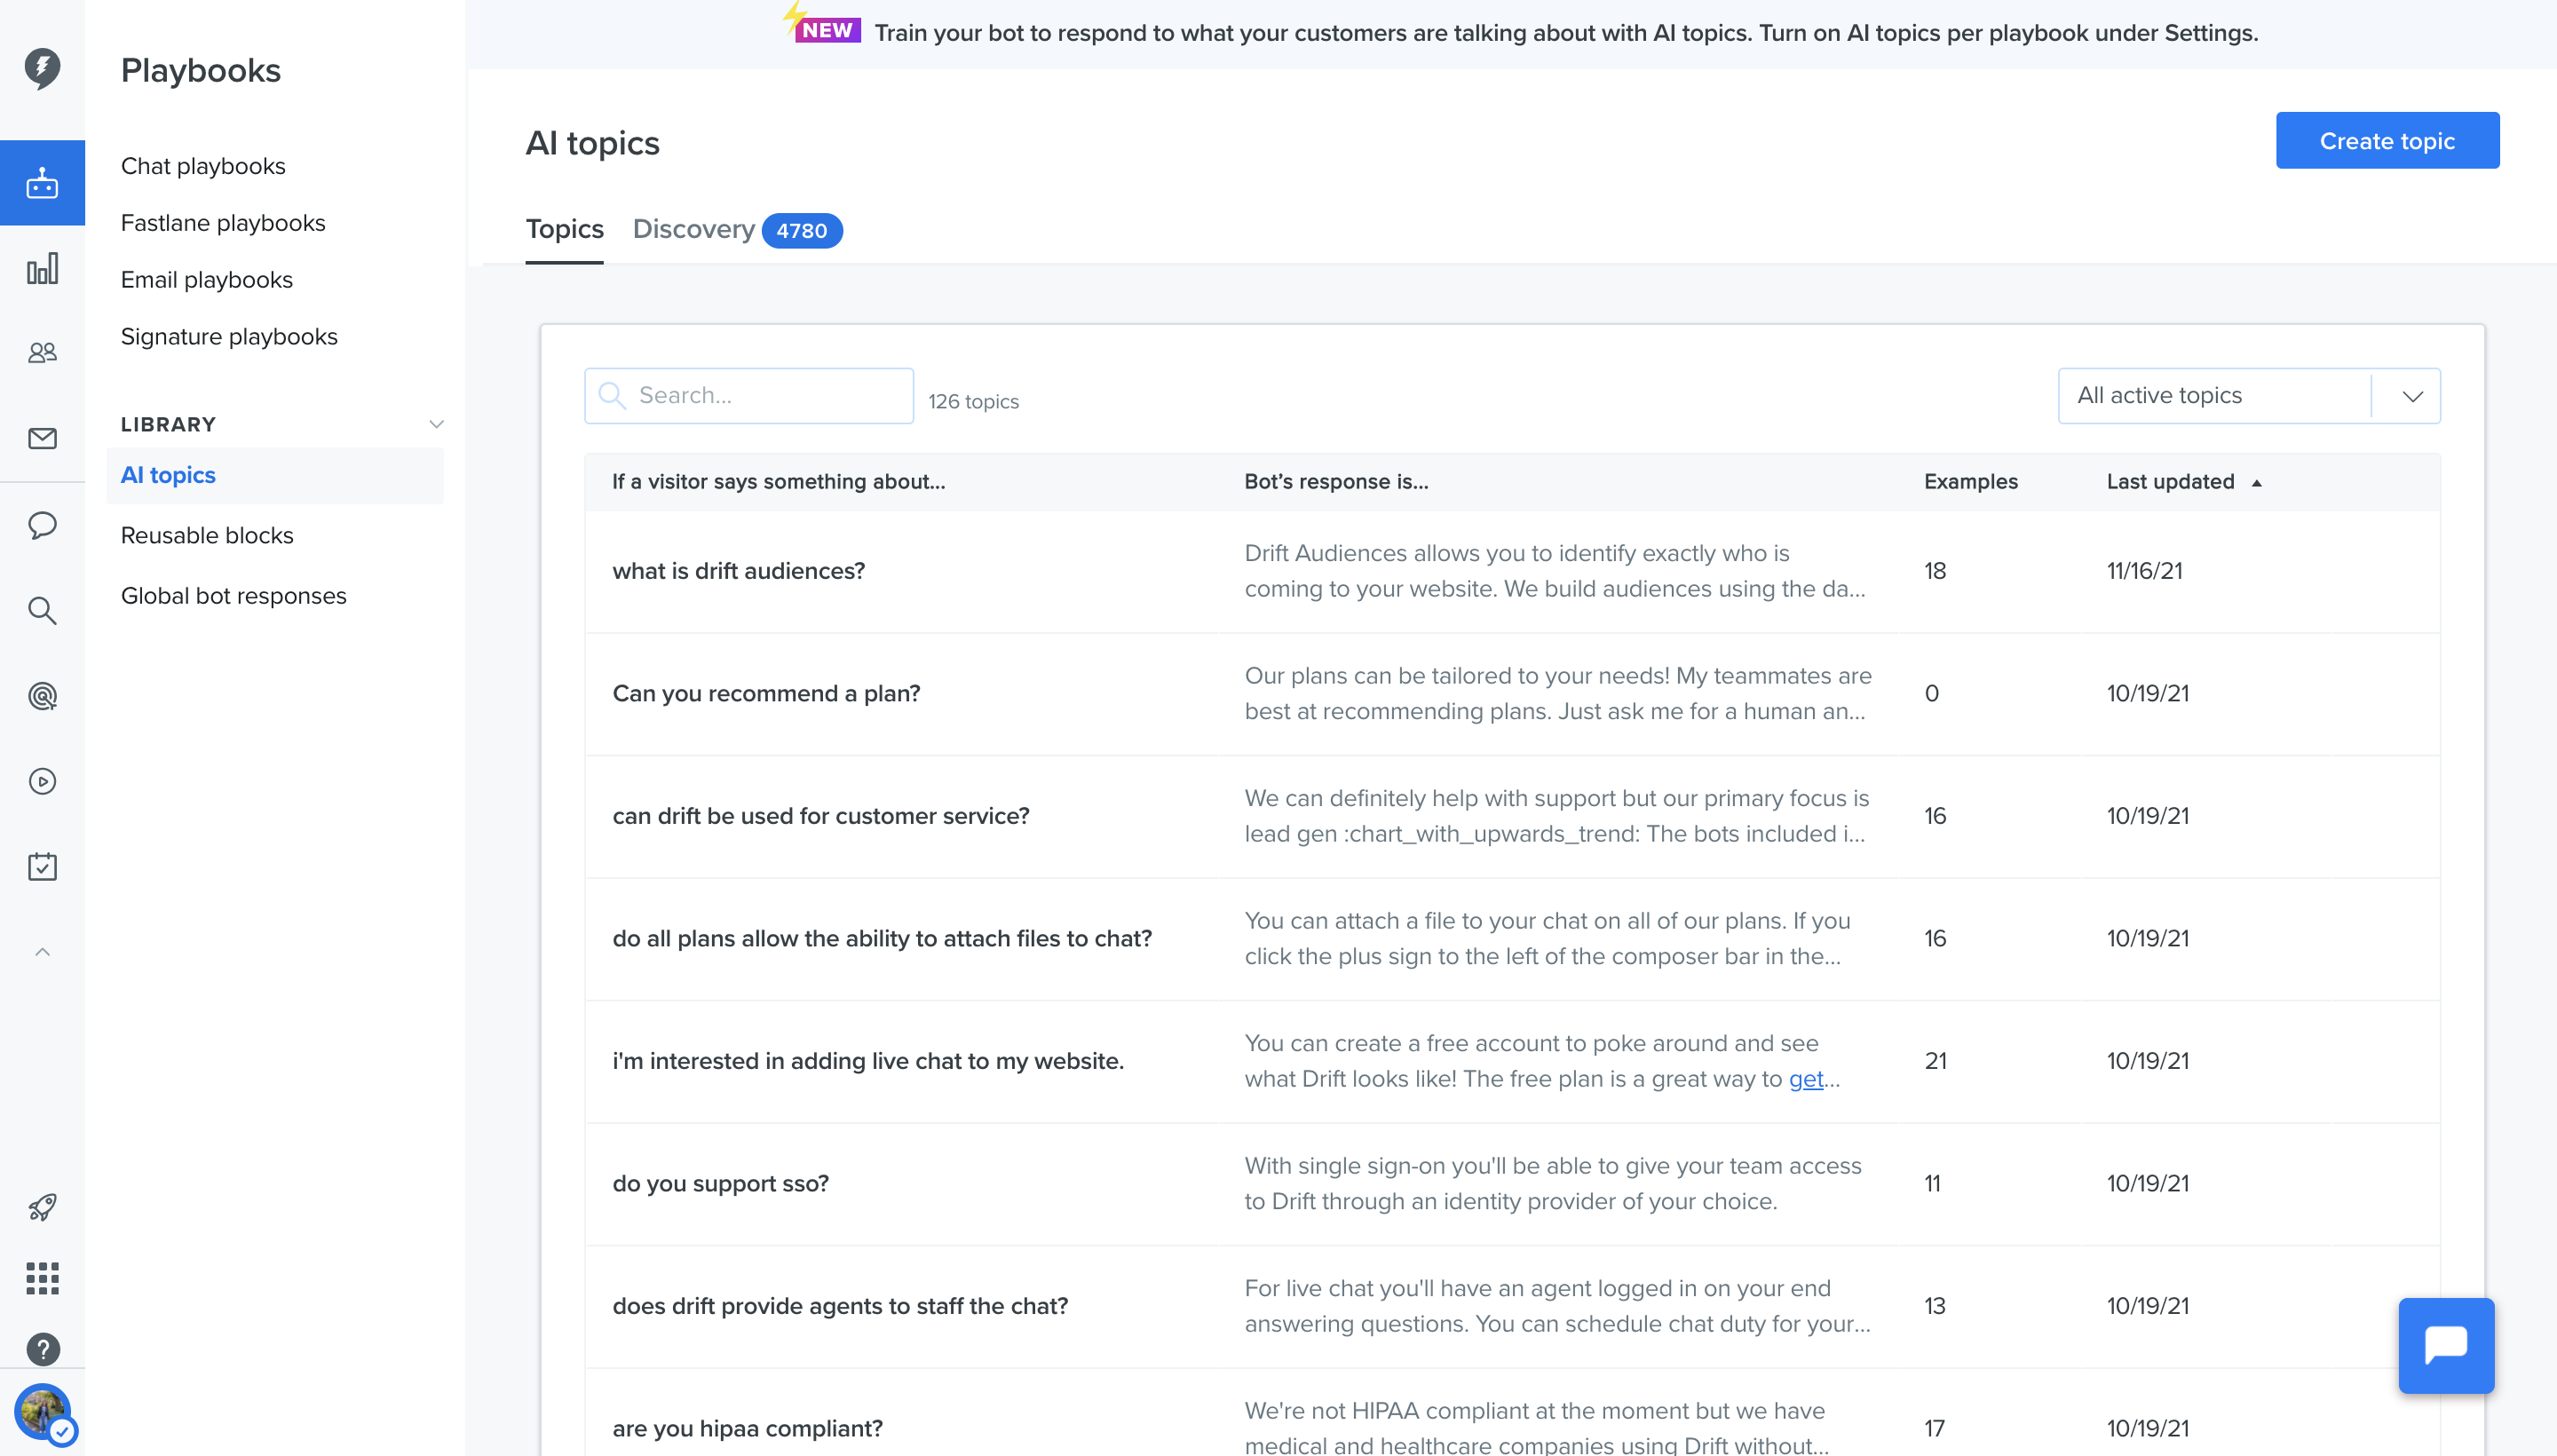This screenshot has height=1456, width=2557.
Task: Click the sidebar magnifying glass search icon
Action: 42,610
